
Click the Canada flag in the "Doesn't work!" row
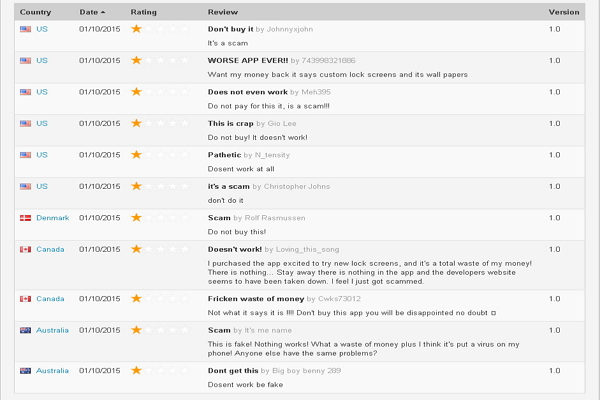coord(25,249)
